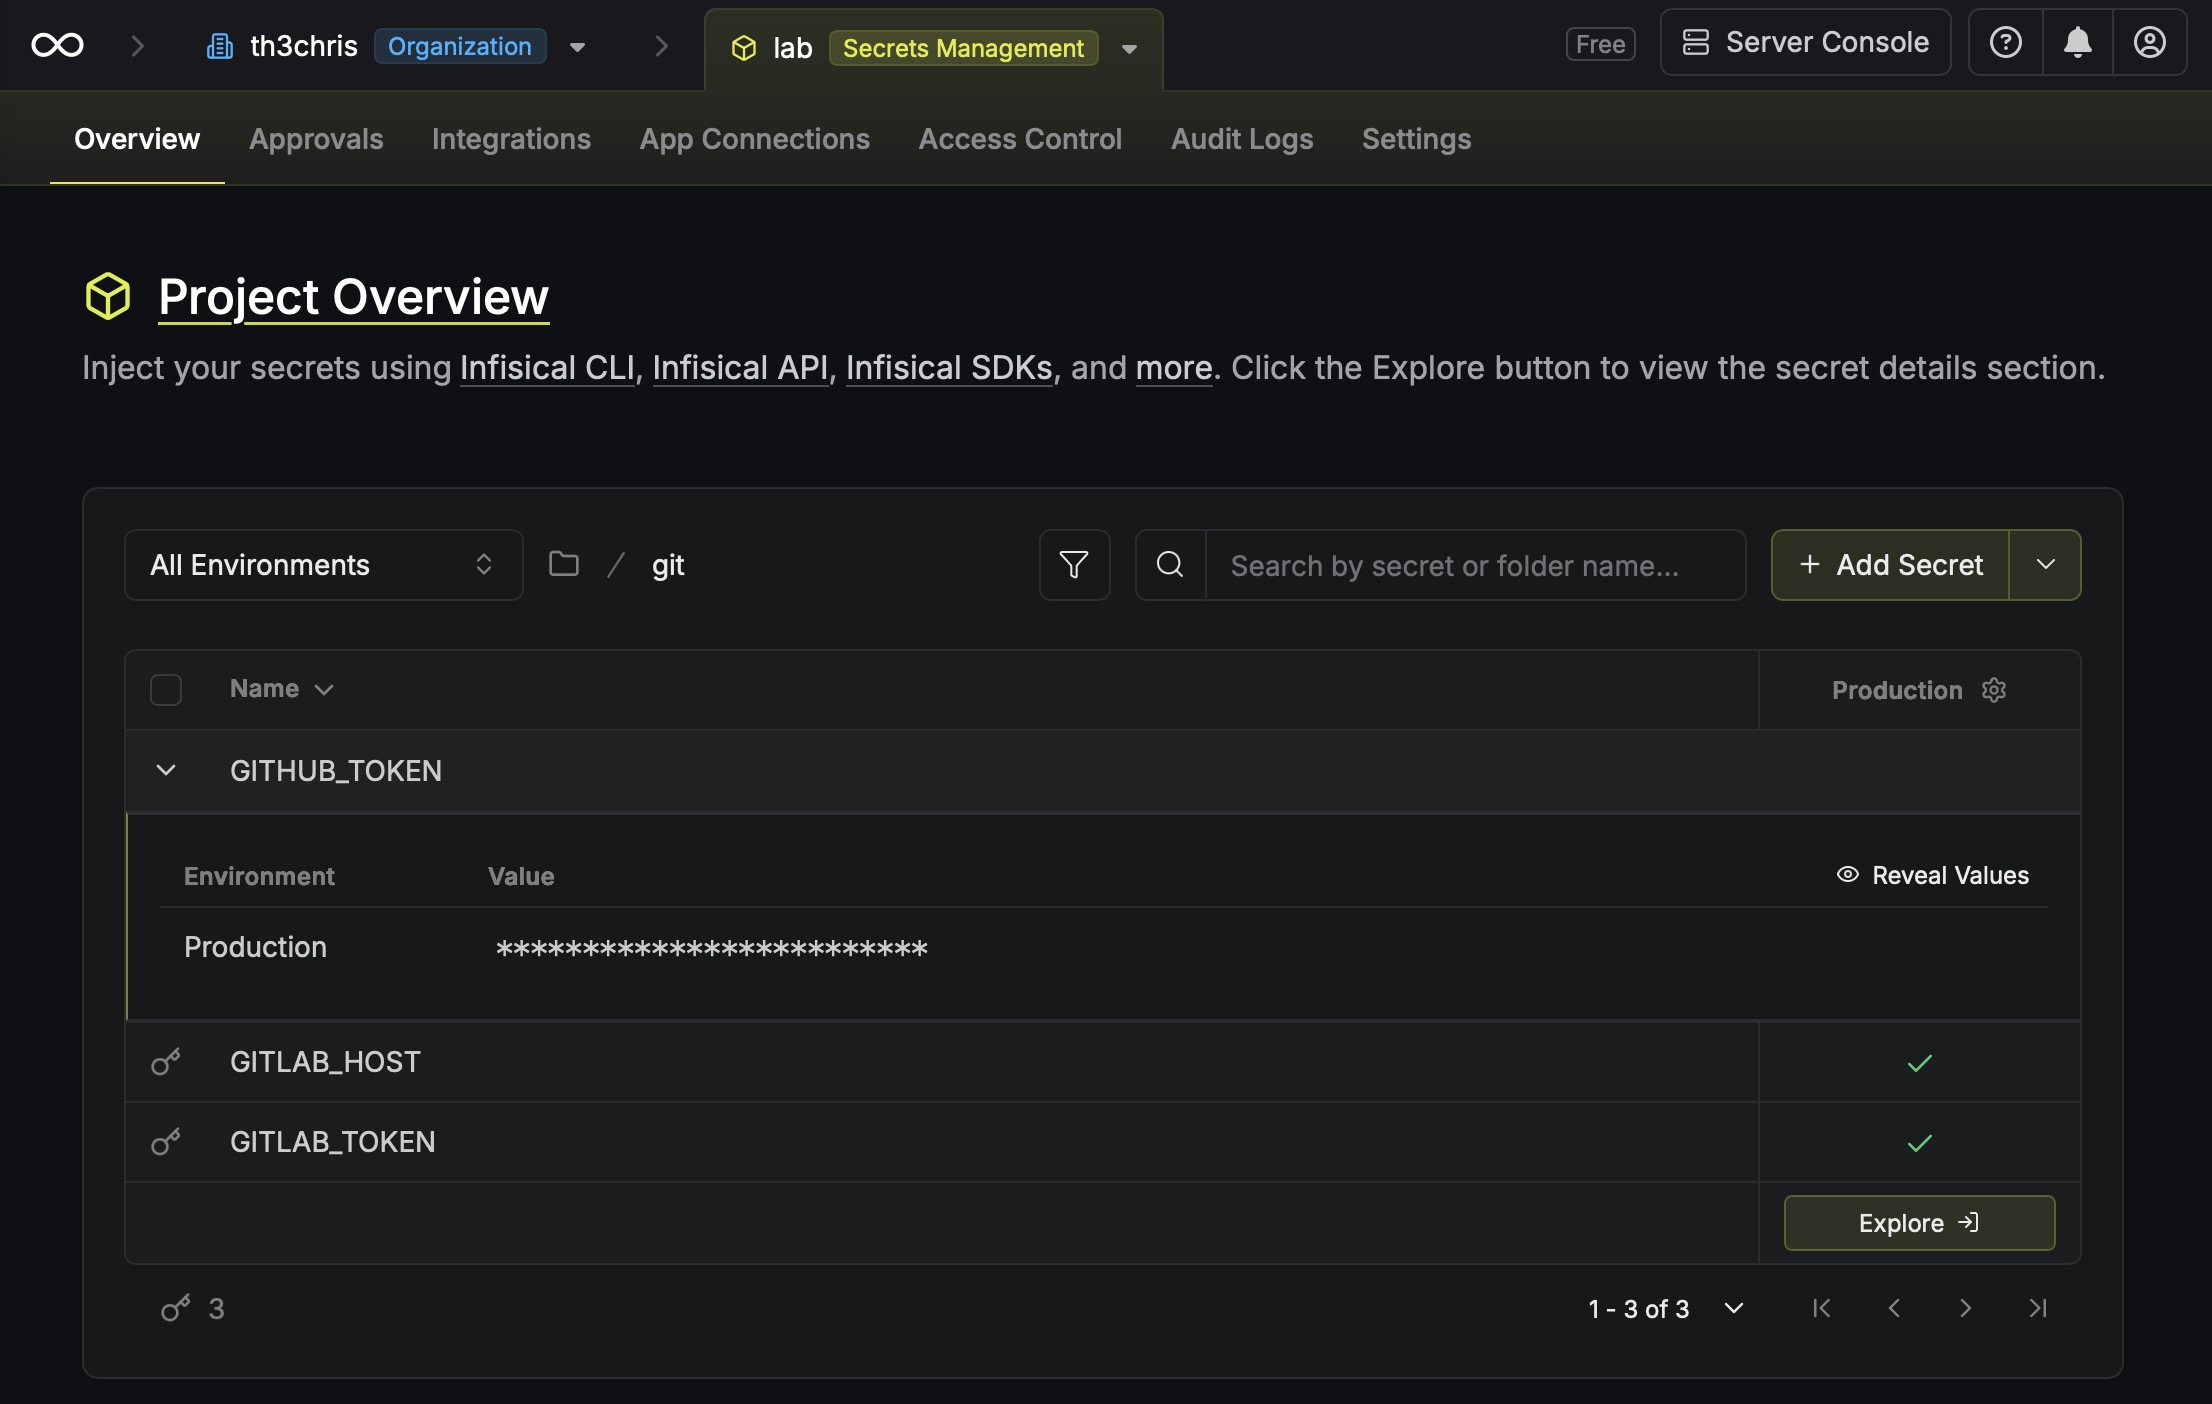Click the Free plan badge
The height and width of the screenshot is (1404, 2212).
(1600, 44)
